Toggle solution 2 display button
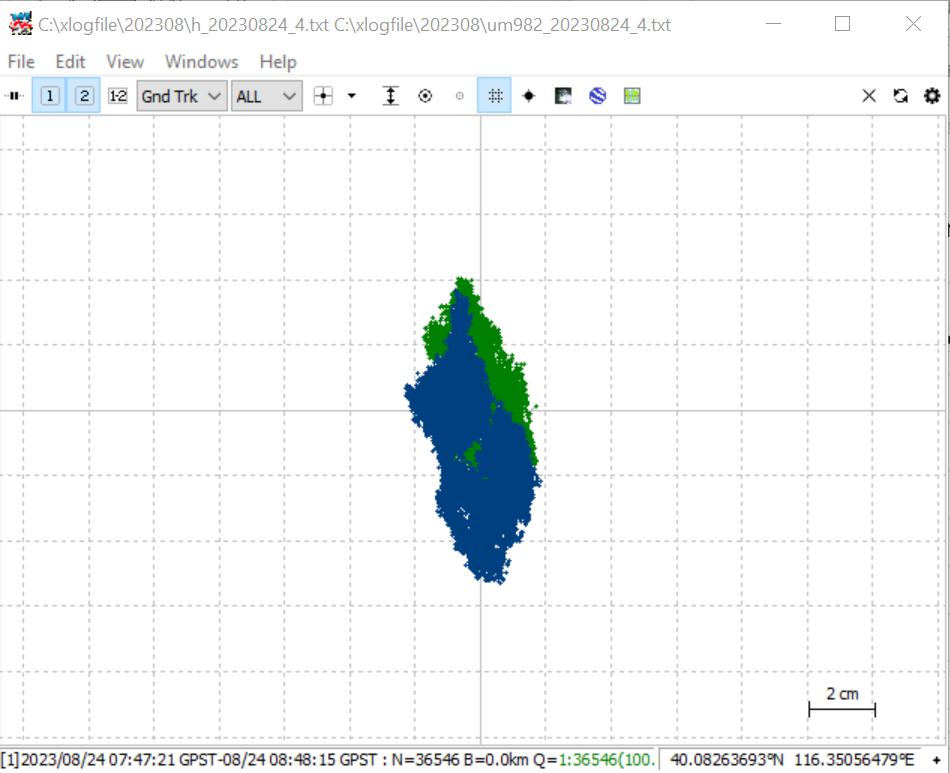This screenshot has width=950, height=773. [x=84, y=96]
